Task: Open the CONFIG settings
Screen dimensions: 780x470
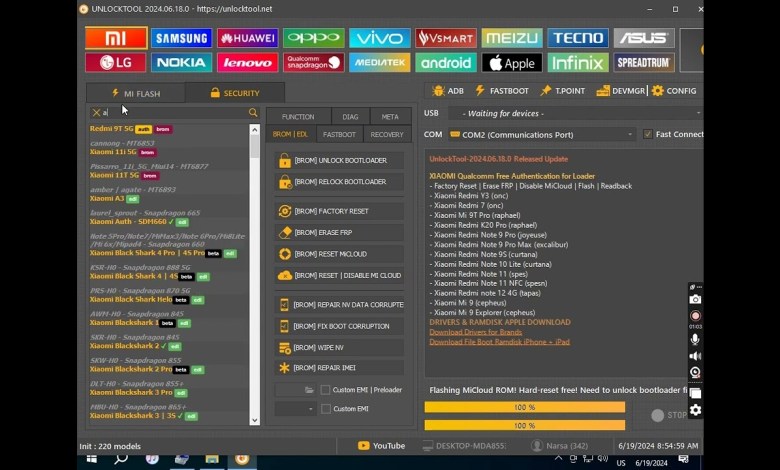Action: tap(674, 91)
